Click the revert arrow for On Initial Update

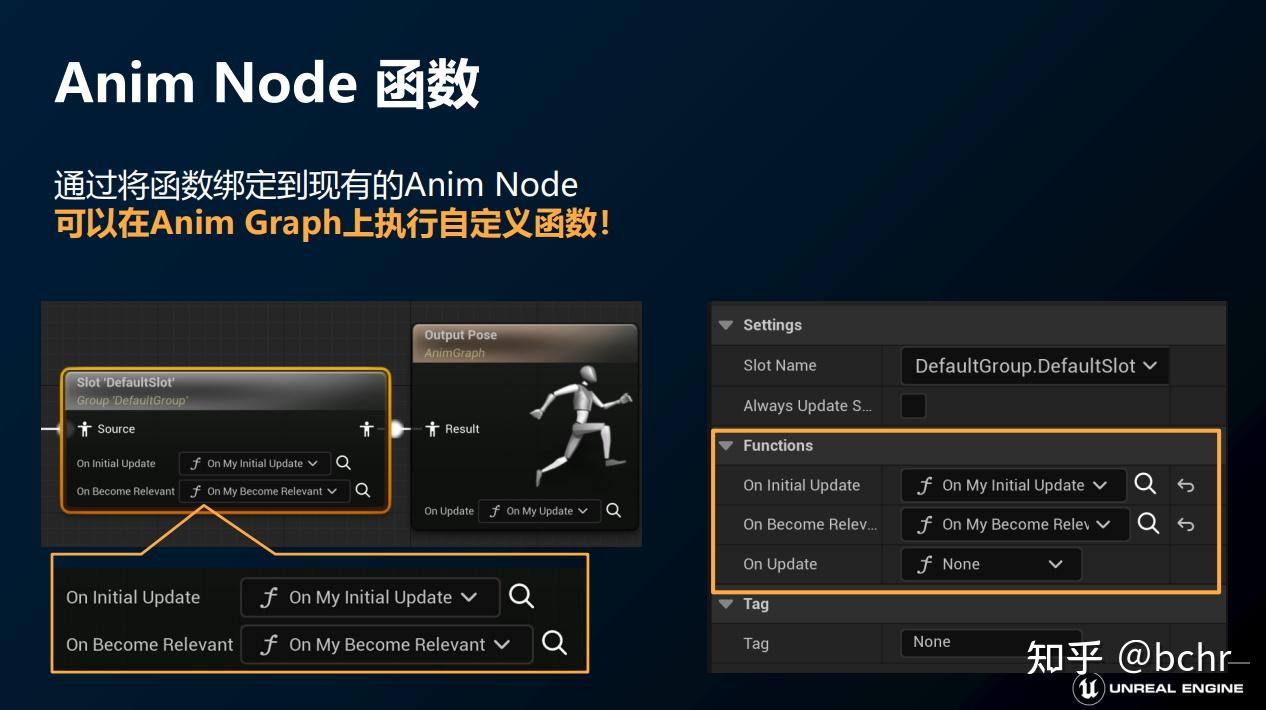[1189, 485]
